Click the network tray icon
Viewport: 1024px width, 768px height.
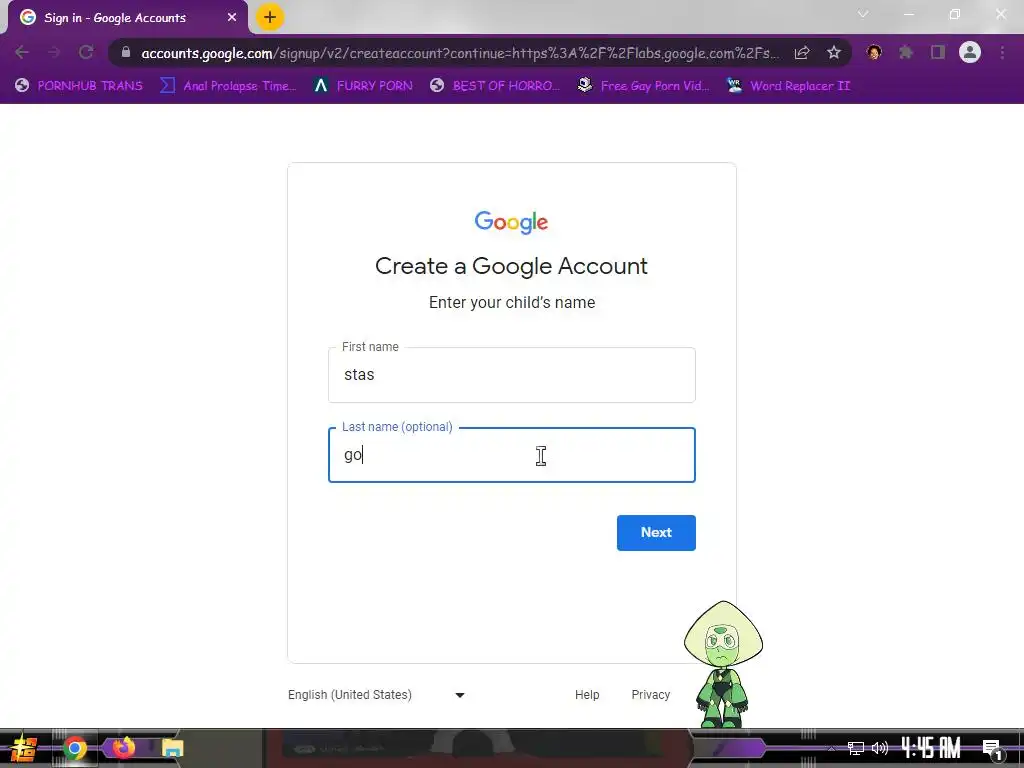(856, 748)
